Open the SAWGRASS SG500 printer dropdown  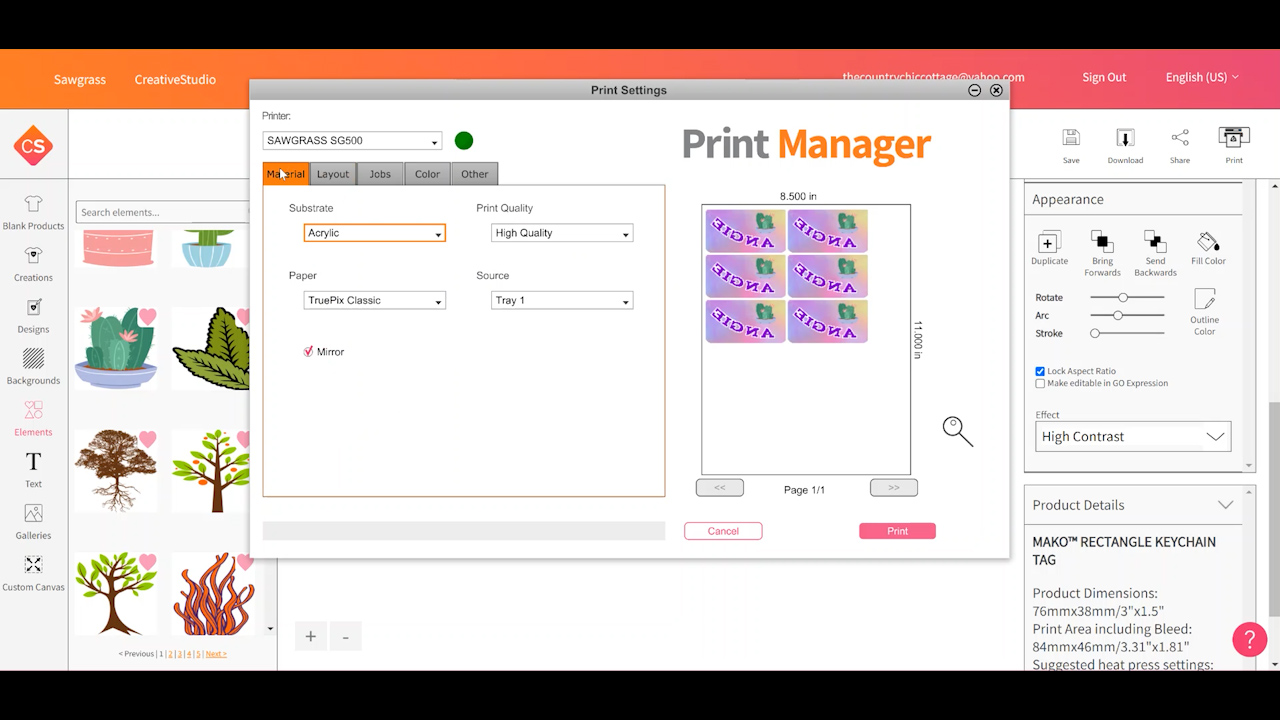pyautogui.click(x=352, y=141)
